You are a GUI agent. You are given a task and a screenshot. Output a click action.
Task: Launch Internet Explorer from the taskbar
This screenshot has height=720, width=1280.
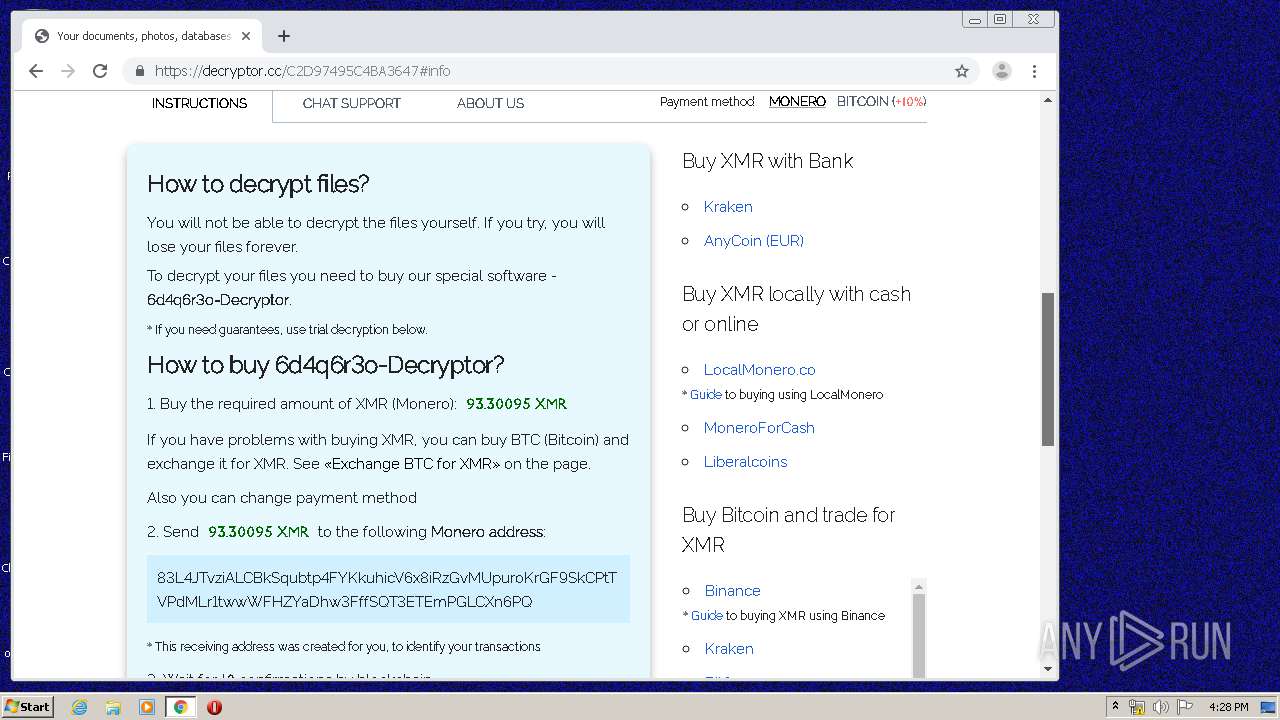[x=80, y=707]
